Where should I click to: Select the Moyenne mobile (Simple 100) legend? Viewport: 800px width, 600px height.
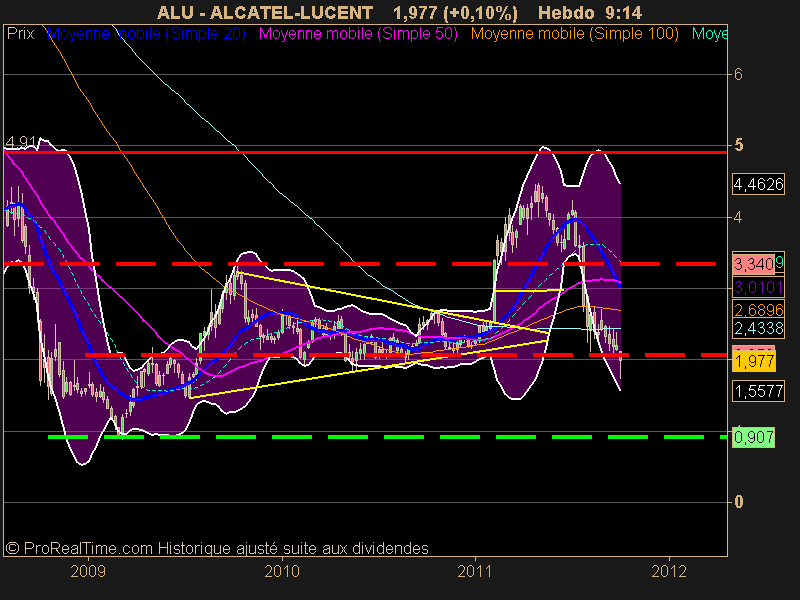click(x=574, y=34)
